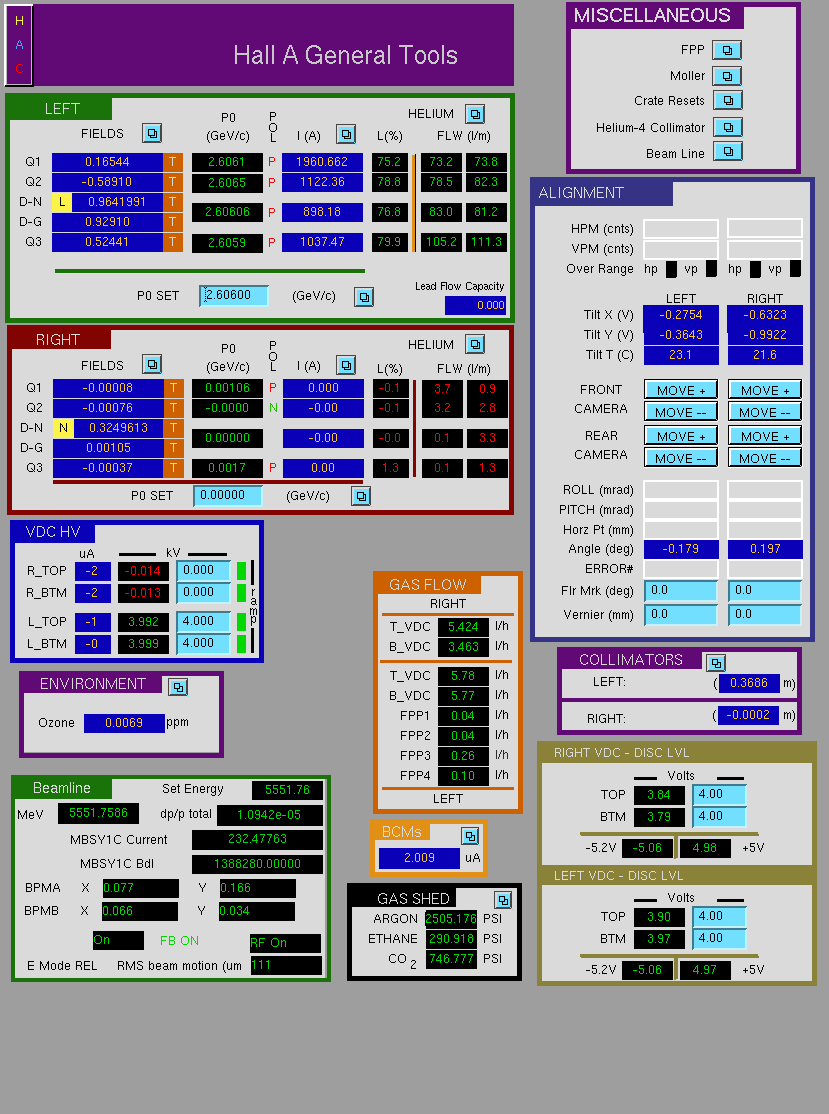
Task: Click LEFT D-N 'L' status indicator
Action: (x=62, y=202)
